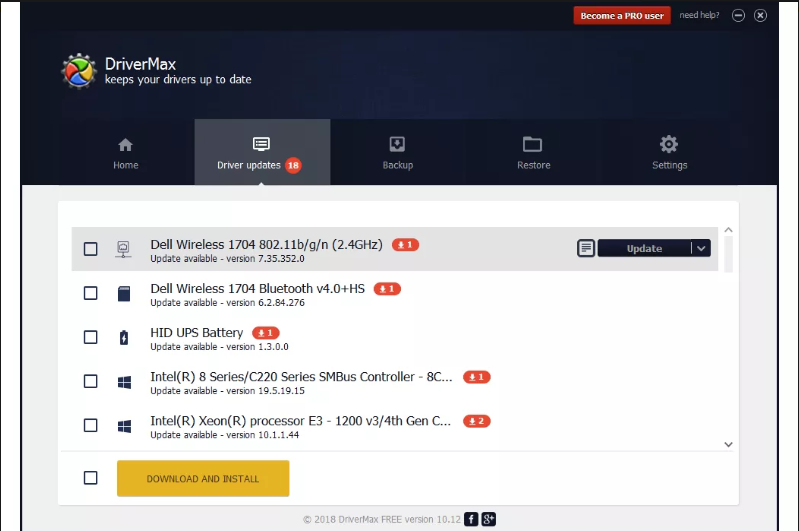Tick the HID UPS Battery checkbox
This screenshot has height=531, width=799.
click(91, 337)
